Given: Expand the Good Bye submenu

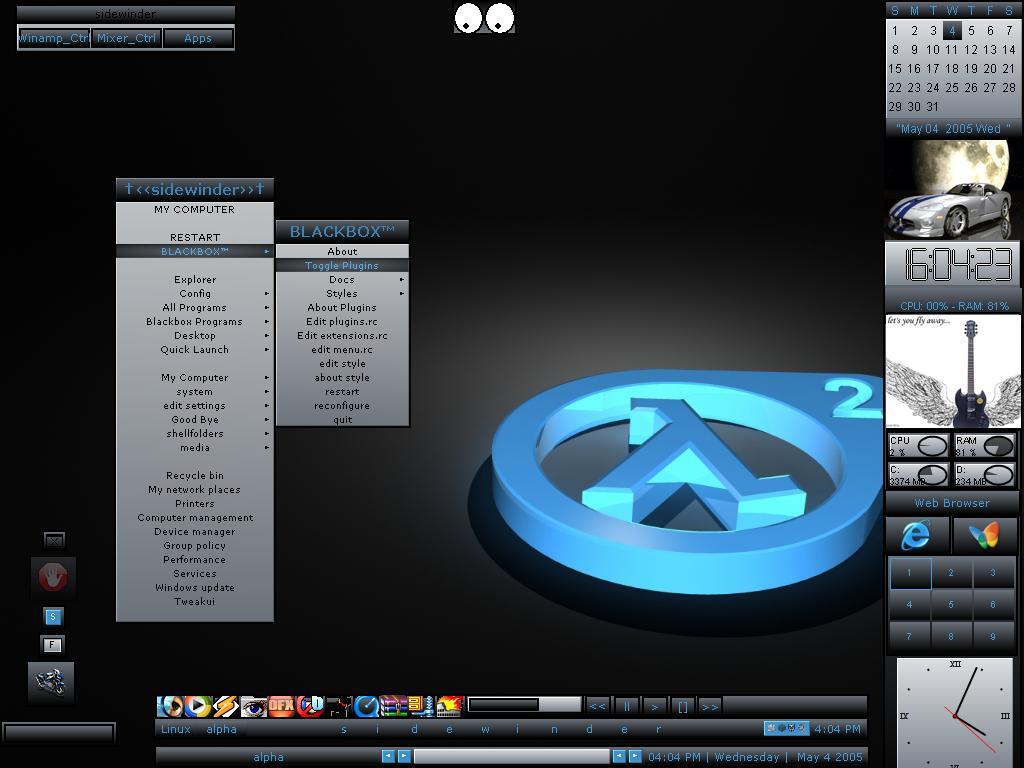Looking at the screenshot, I should [x=195, y=419].
